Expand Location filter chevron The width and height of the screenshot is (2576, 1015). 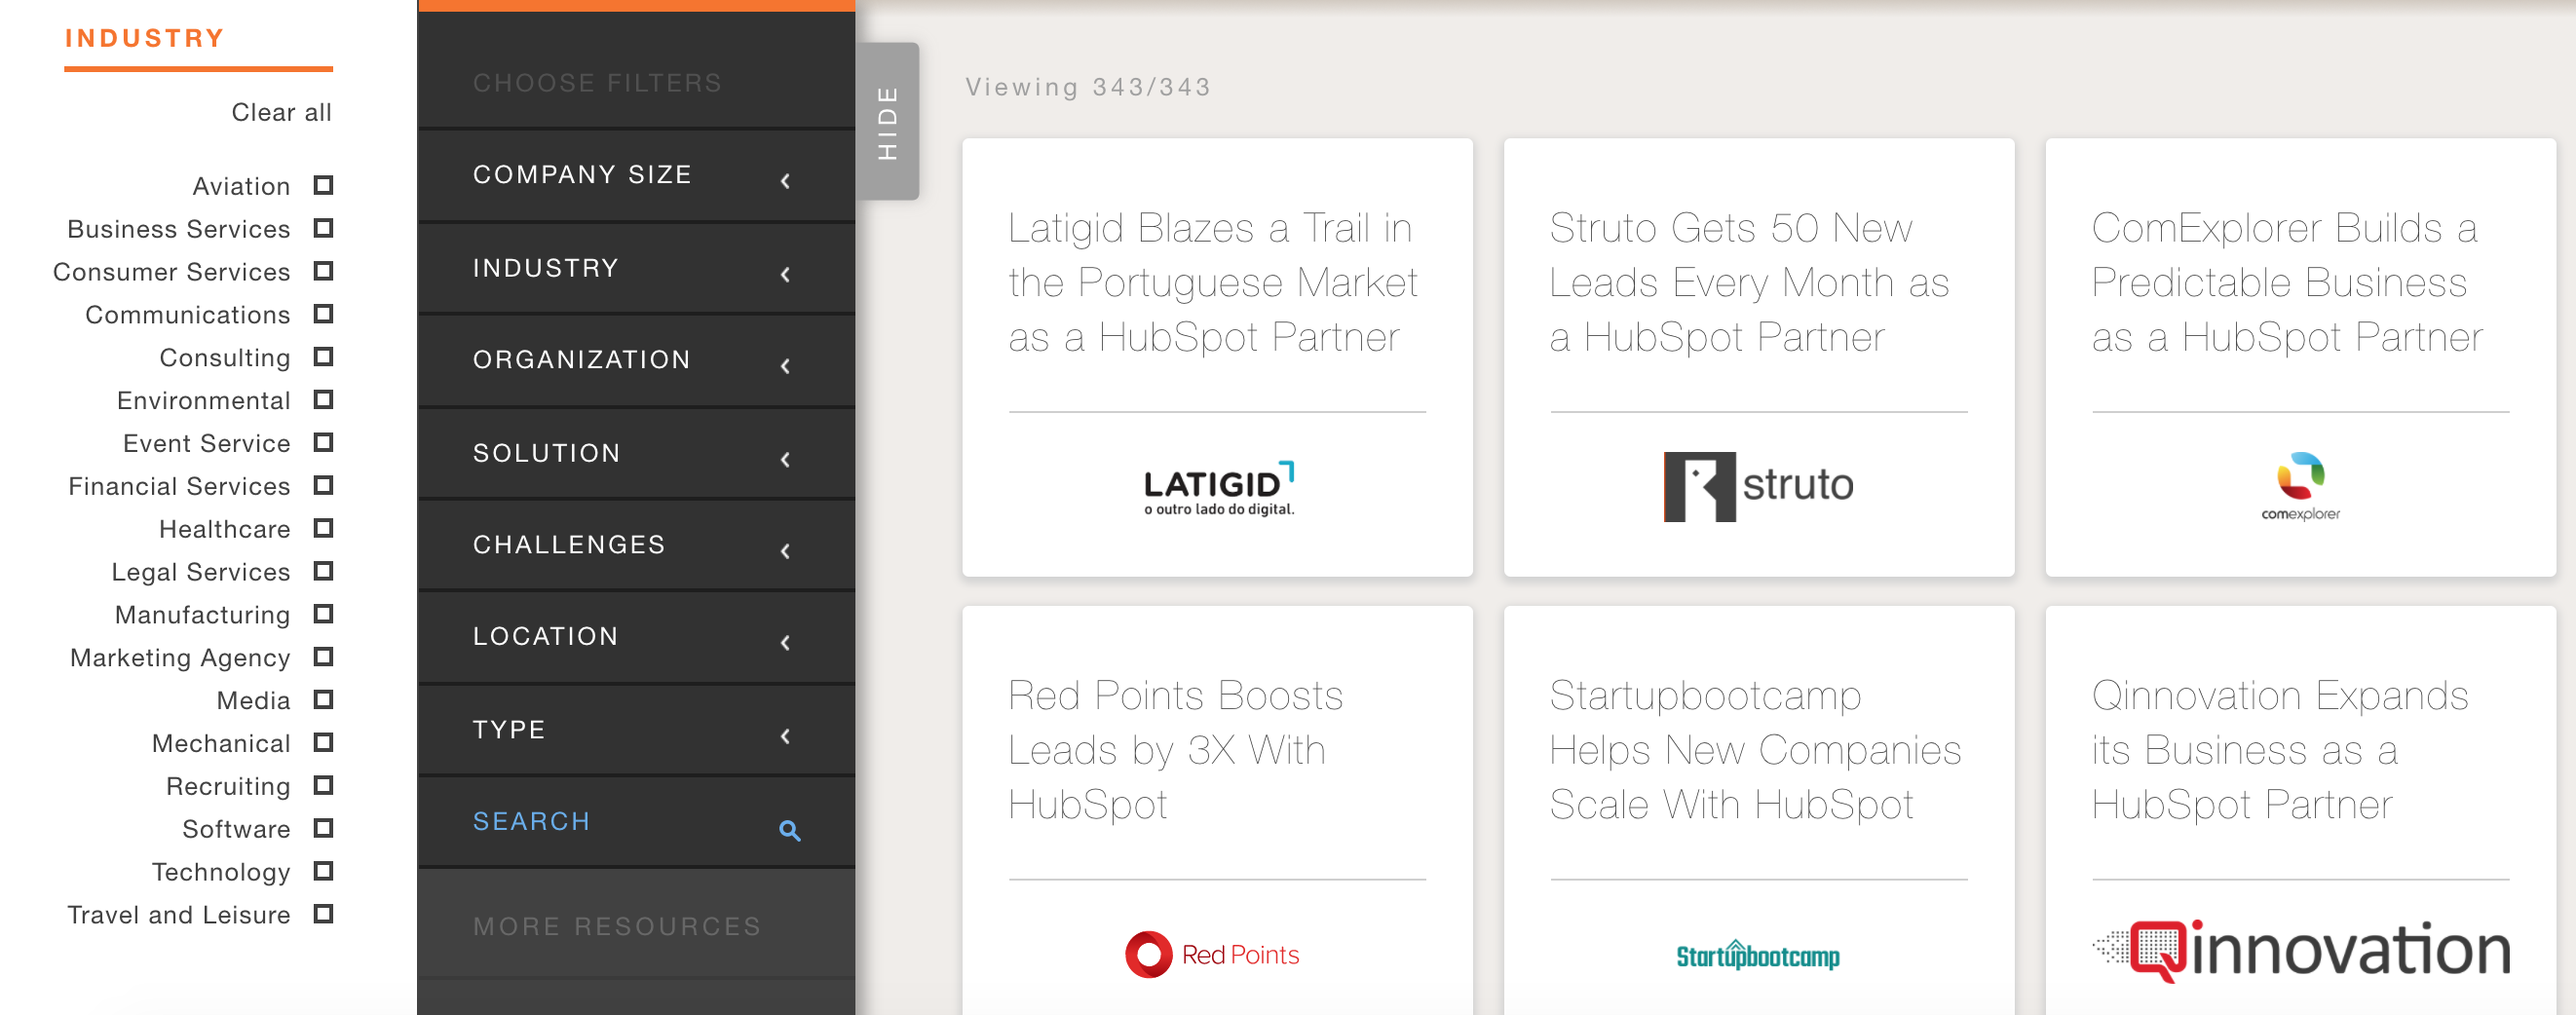tap(786, 643)
